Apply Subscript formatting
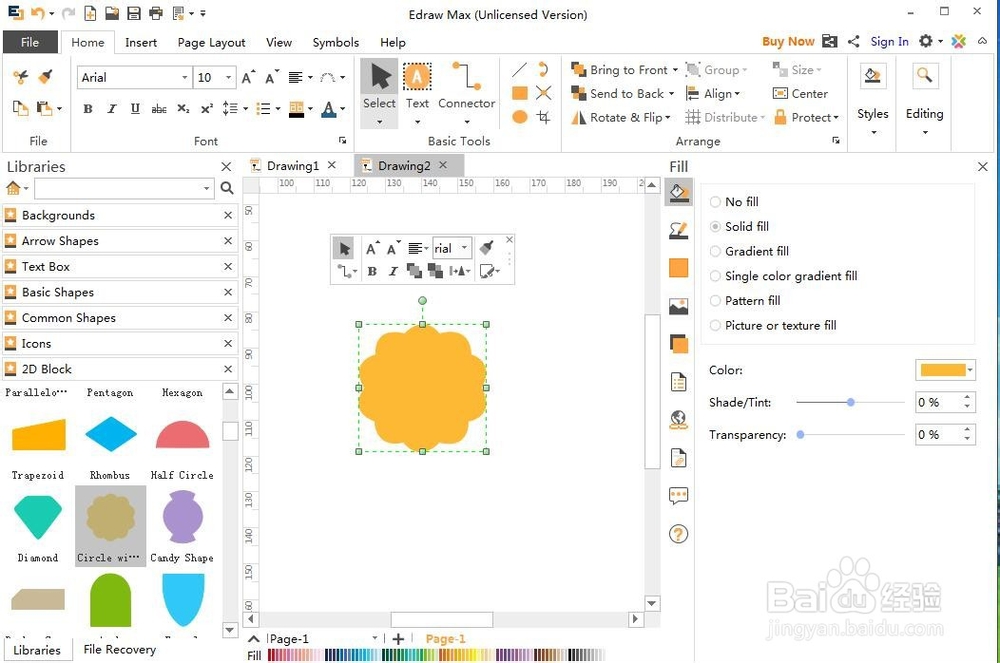The image size is (1000, 663). [x=183, y=109]
